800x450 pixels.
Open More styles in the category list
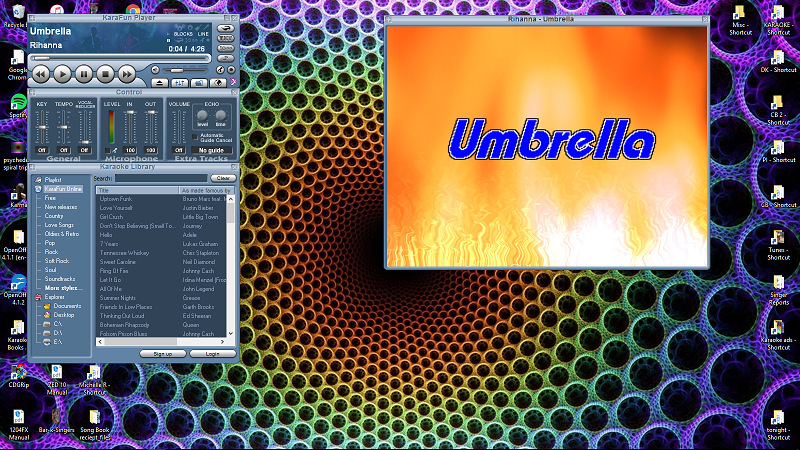[63, 288]
